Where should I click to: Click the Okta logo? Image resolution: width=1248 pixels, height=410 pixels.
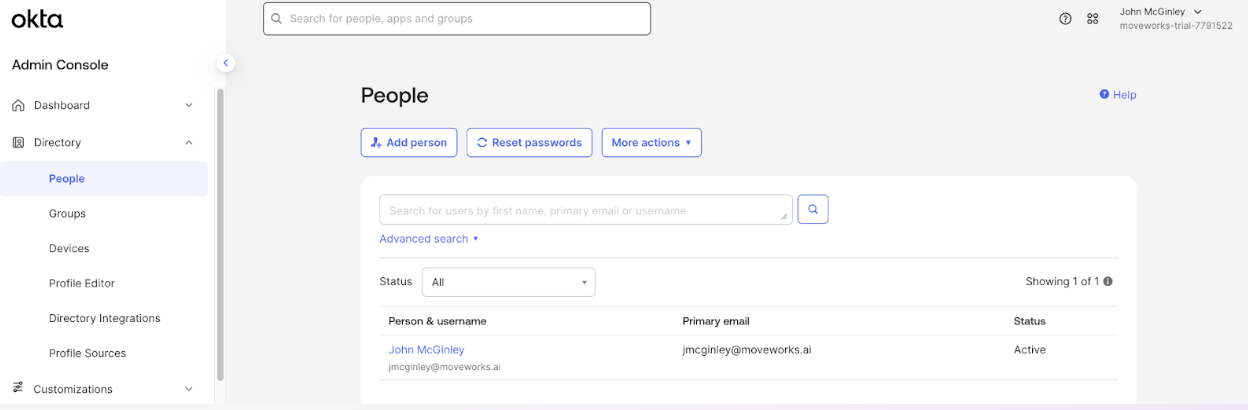coord(37,18)
